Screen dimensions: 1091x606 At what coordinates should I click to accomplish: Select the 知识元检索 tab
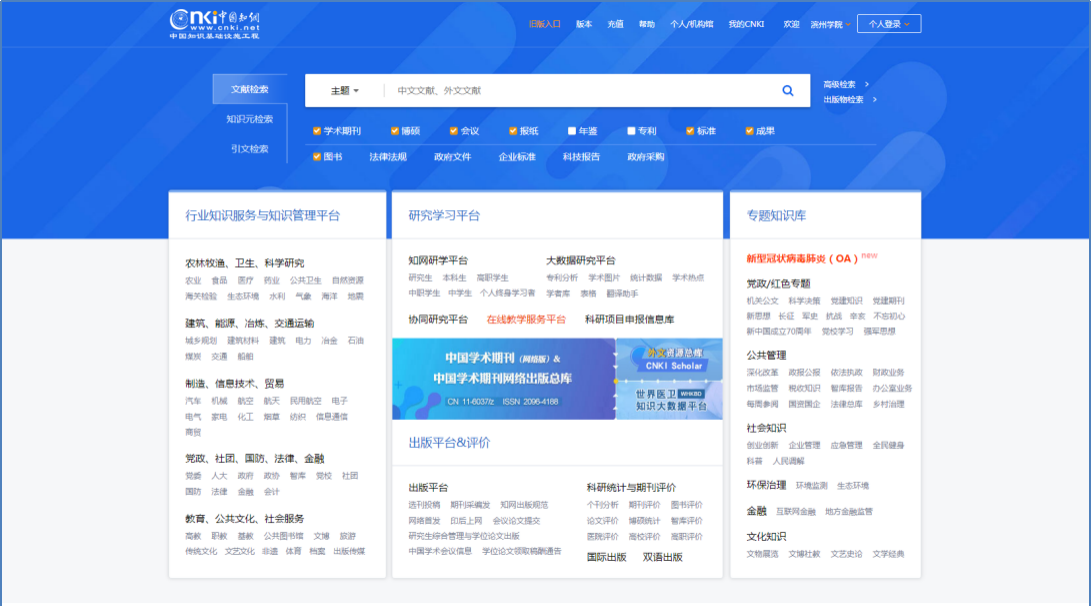point(250,119)
